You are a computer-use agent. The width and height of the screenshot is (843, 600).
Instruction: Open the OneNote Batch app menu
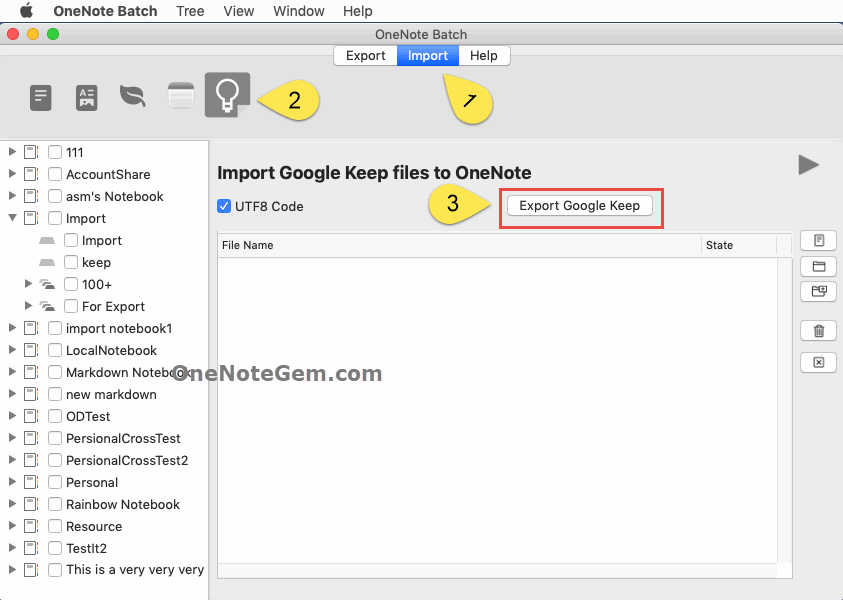(x=105, y=11)
